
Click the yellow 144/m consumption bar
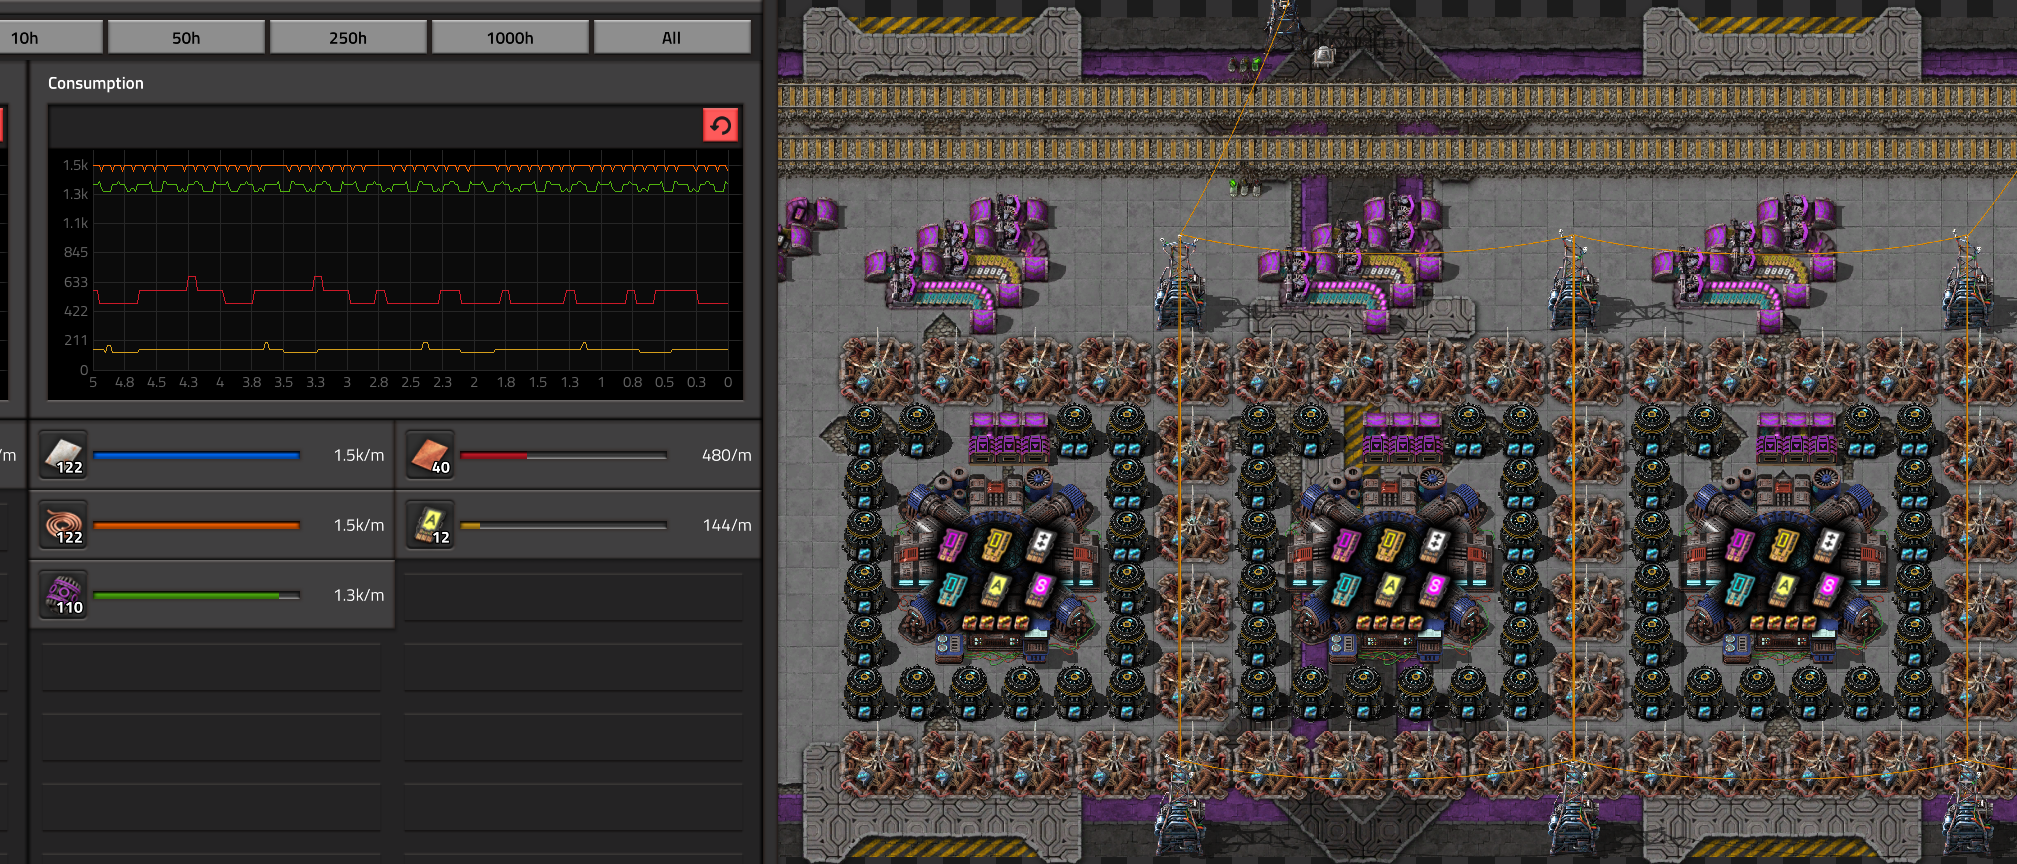click(563, 525)
